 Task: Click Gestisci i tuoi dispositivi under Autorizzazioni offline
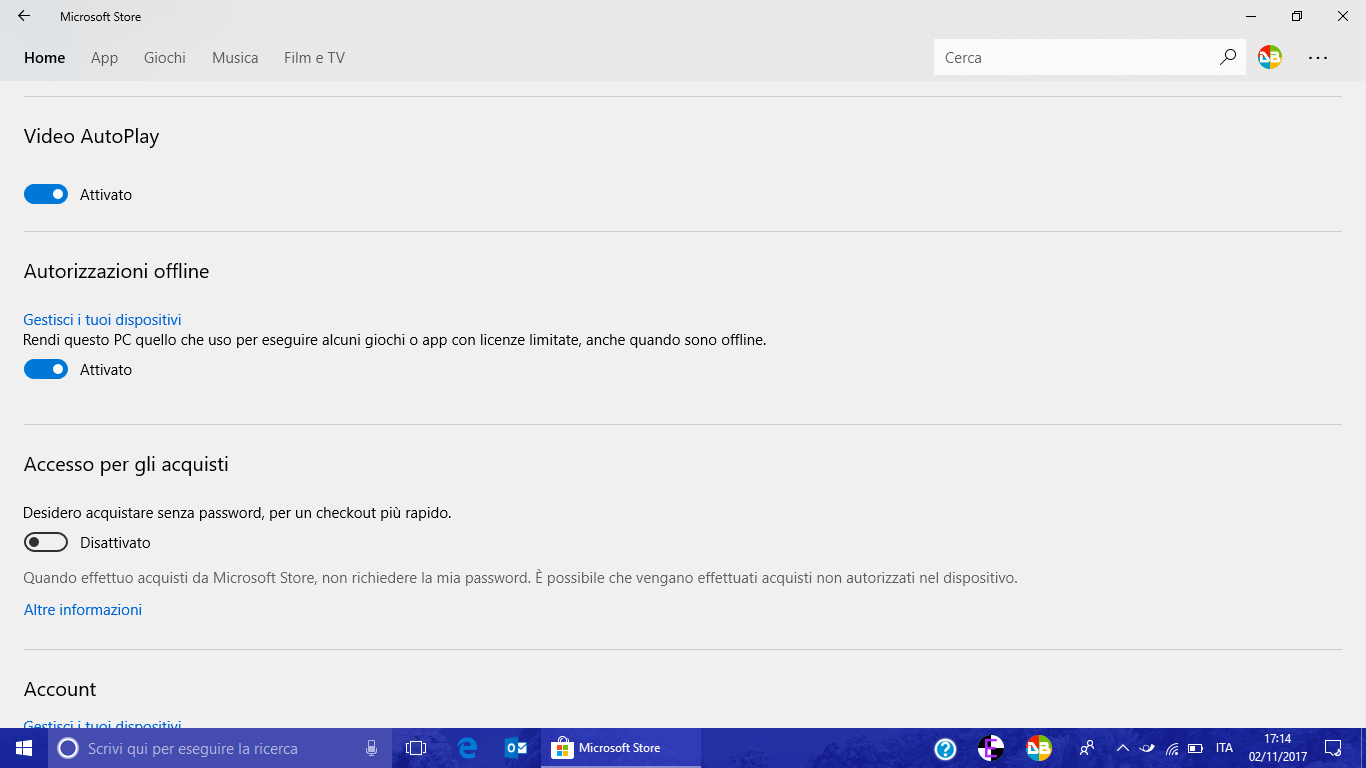coord(103,320)
